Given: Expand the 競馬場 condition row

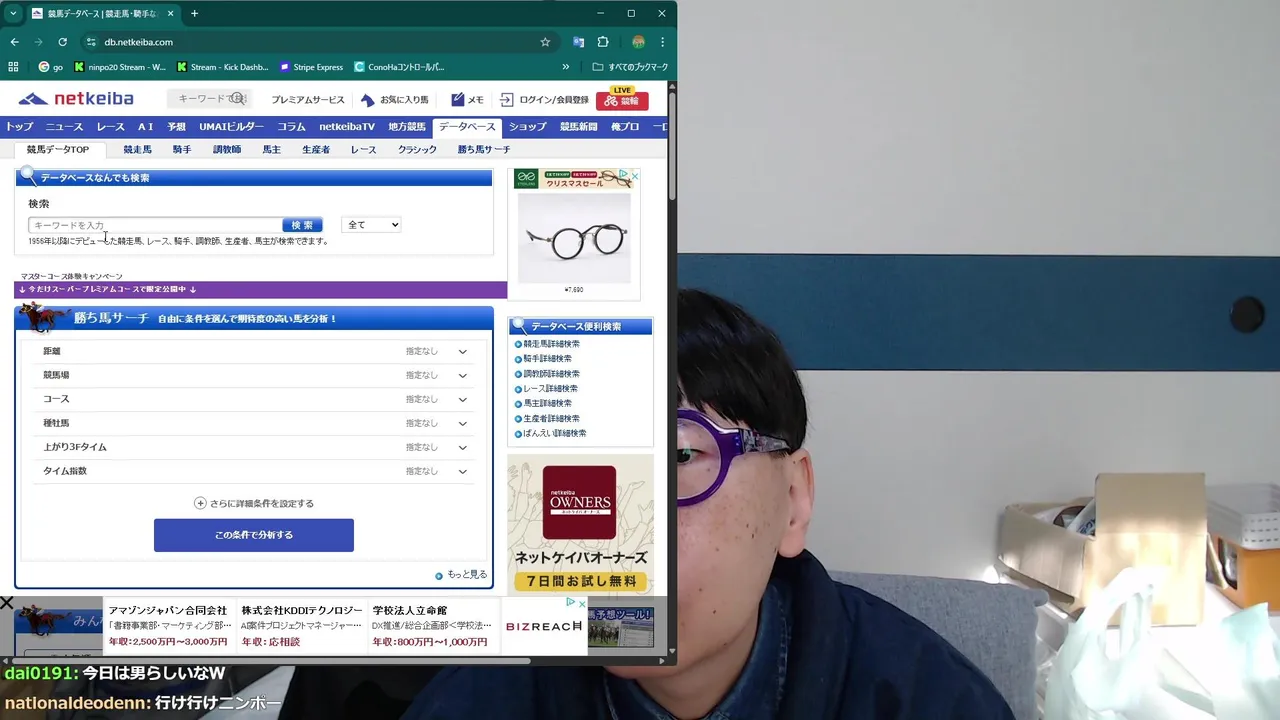Looking at the screenshot, I should pos(254,375).
